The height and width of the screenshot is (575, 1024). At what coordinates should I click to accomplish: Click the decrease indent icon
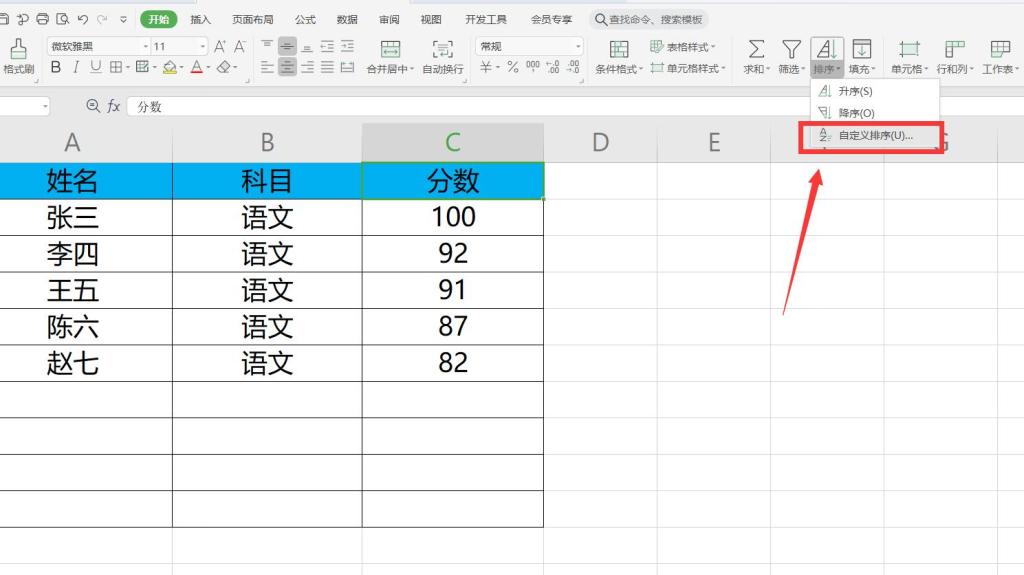pos(327,46)
